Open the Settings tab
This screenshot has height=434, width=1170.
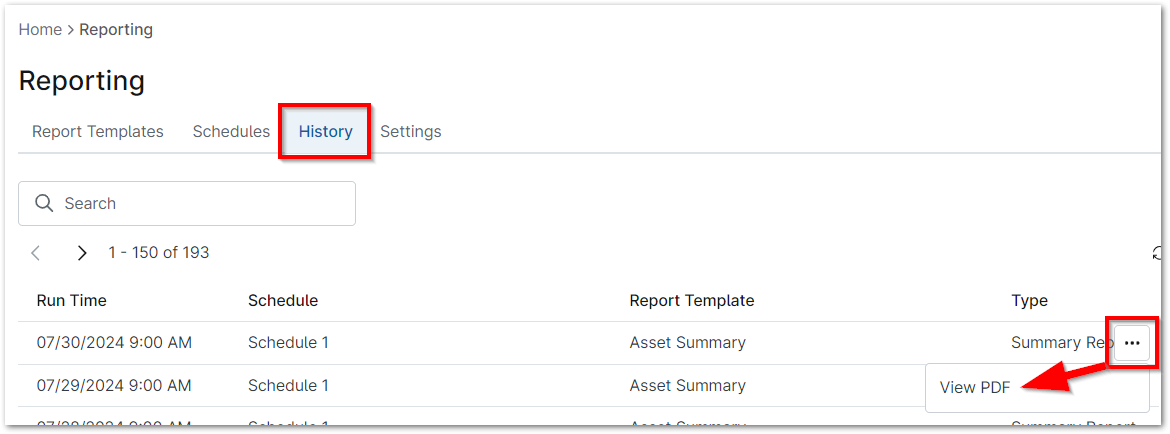410,131
